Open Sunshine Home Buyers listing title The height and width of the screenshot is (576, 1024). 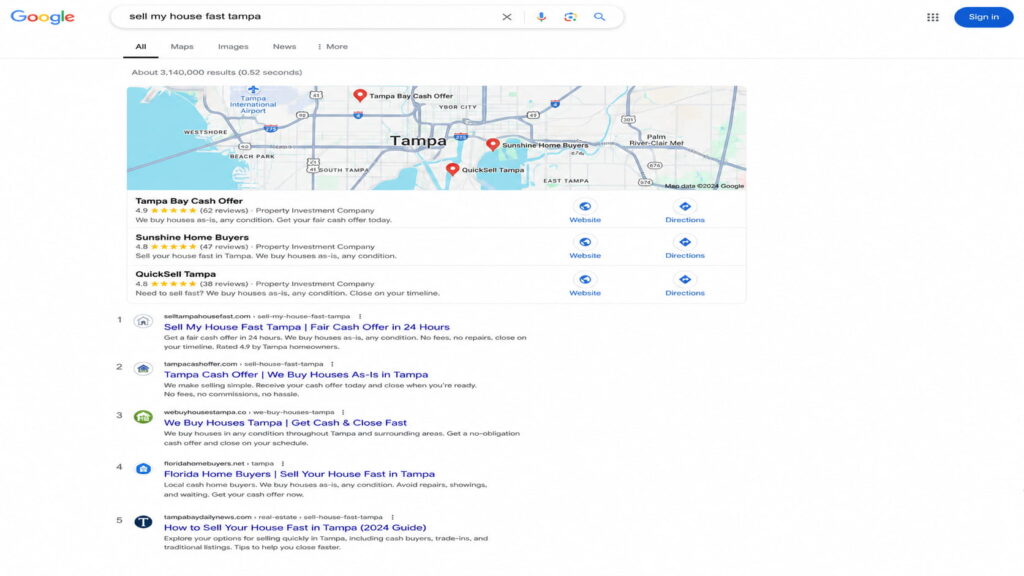pos(192,237)
